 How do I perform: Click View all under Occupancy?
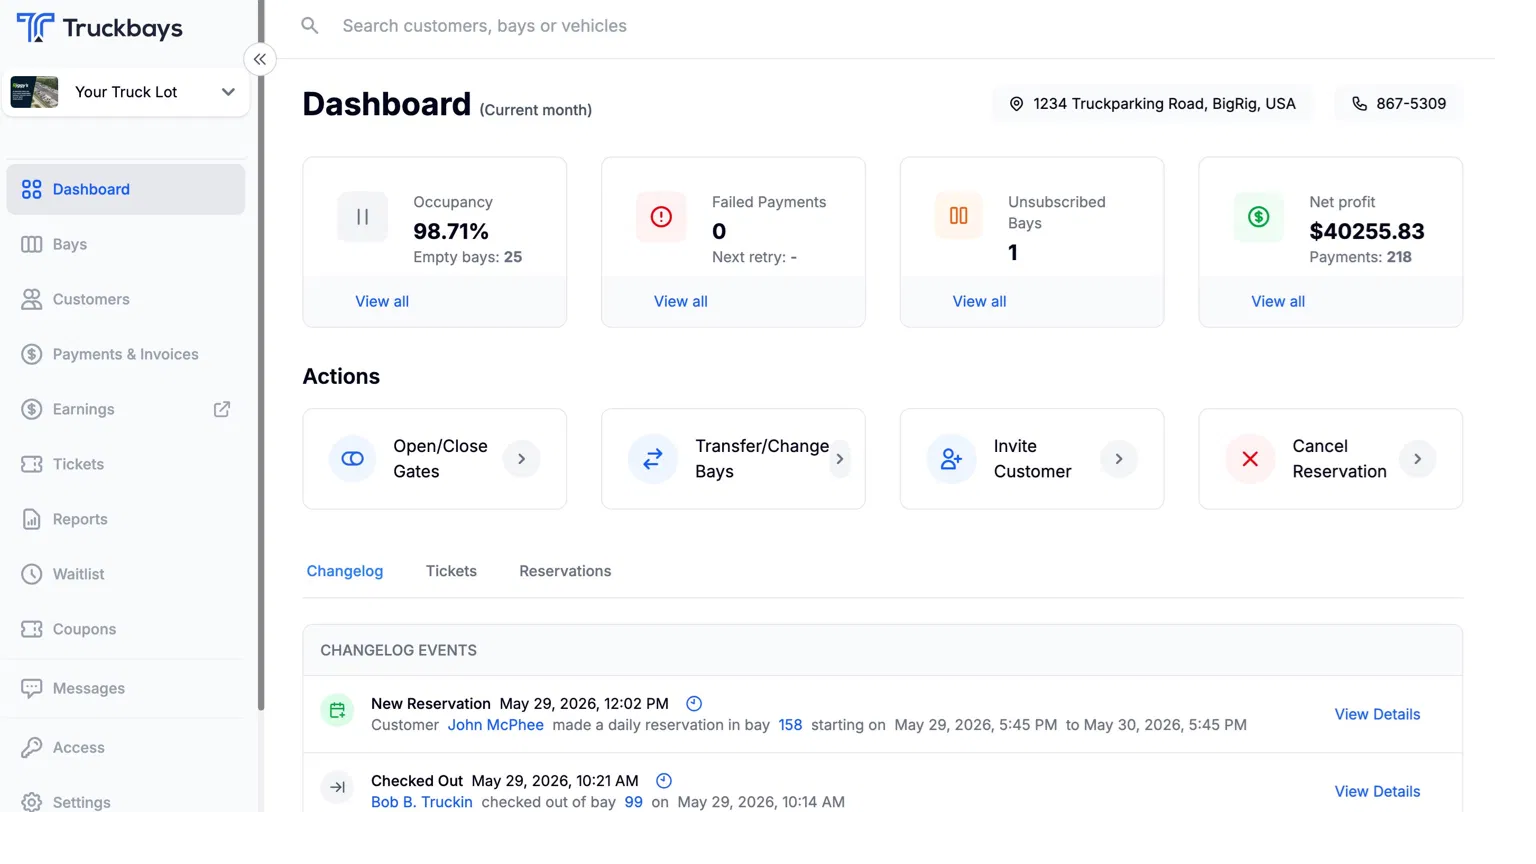pyautogui.click(x=382, y=301)
